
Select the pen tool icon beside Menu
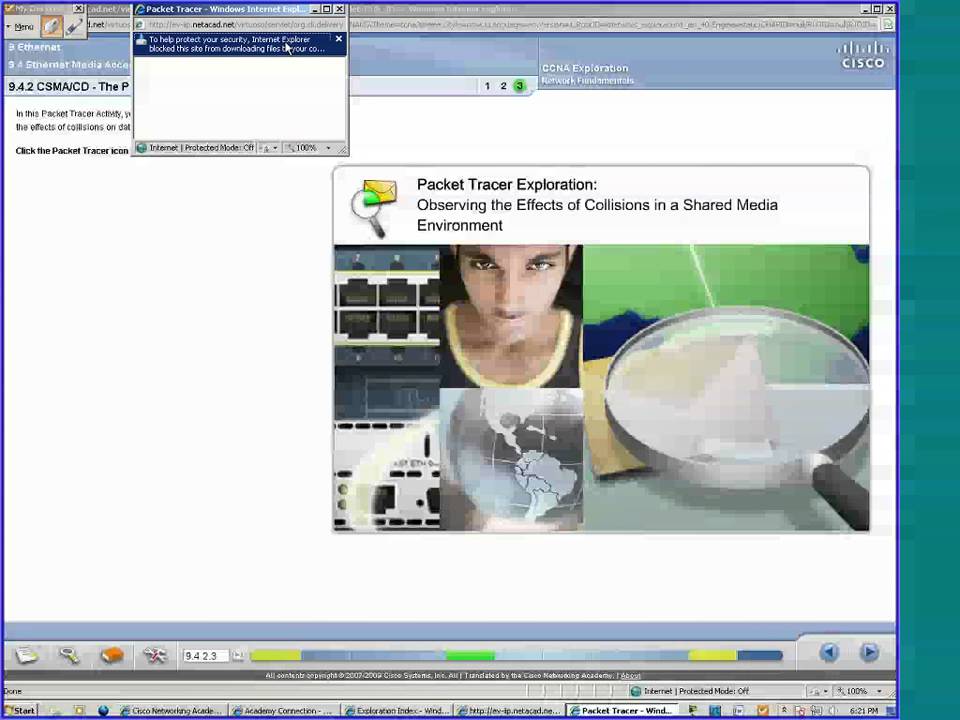[x=75, y=26]
